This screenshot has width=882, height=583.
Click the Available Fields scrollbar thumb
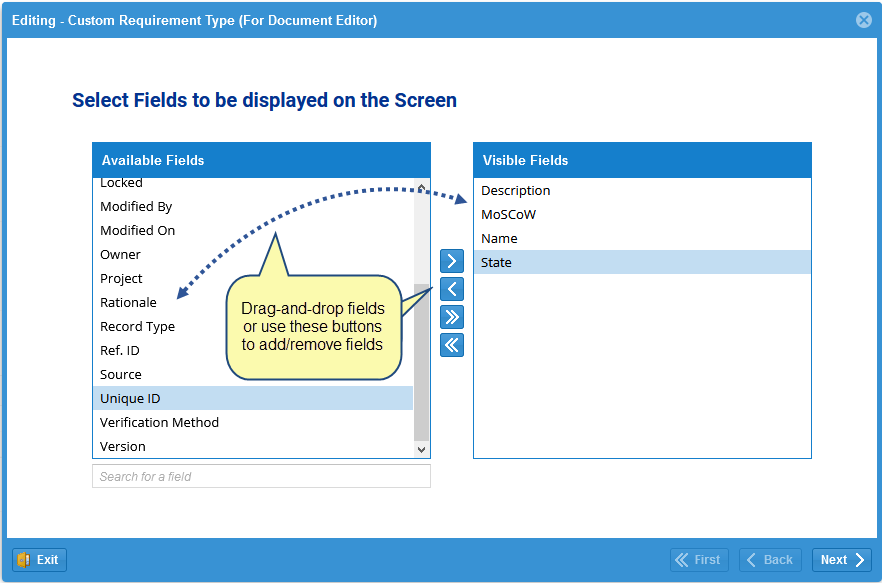coord(421,362)
